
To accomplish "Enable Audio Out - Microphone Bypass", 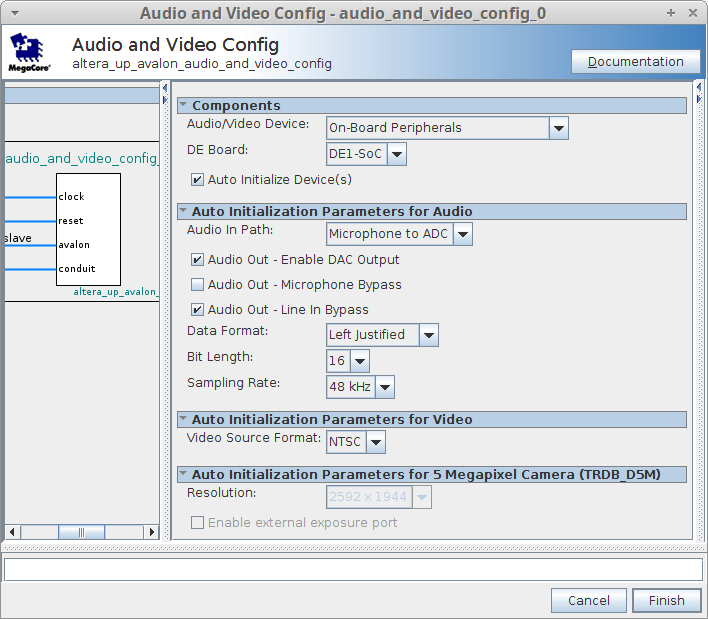I will click(198, 285).
